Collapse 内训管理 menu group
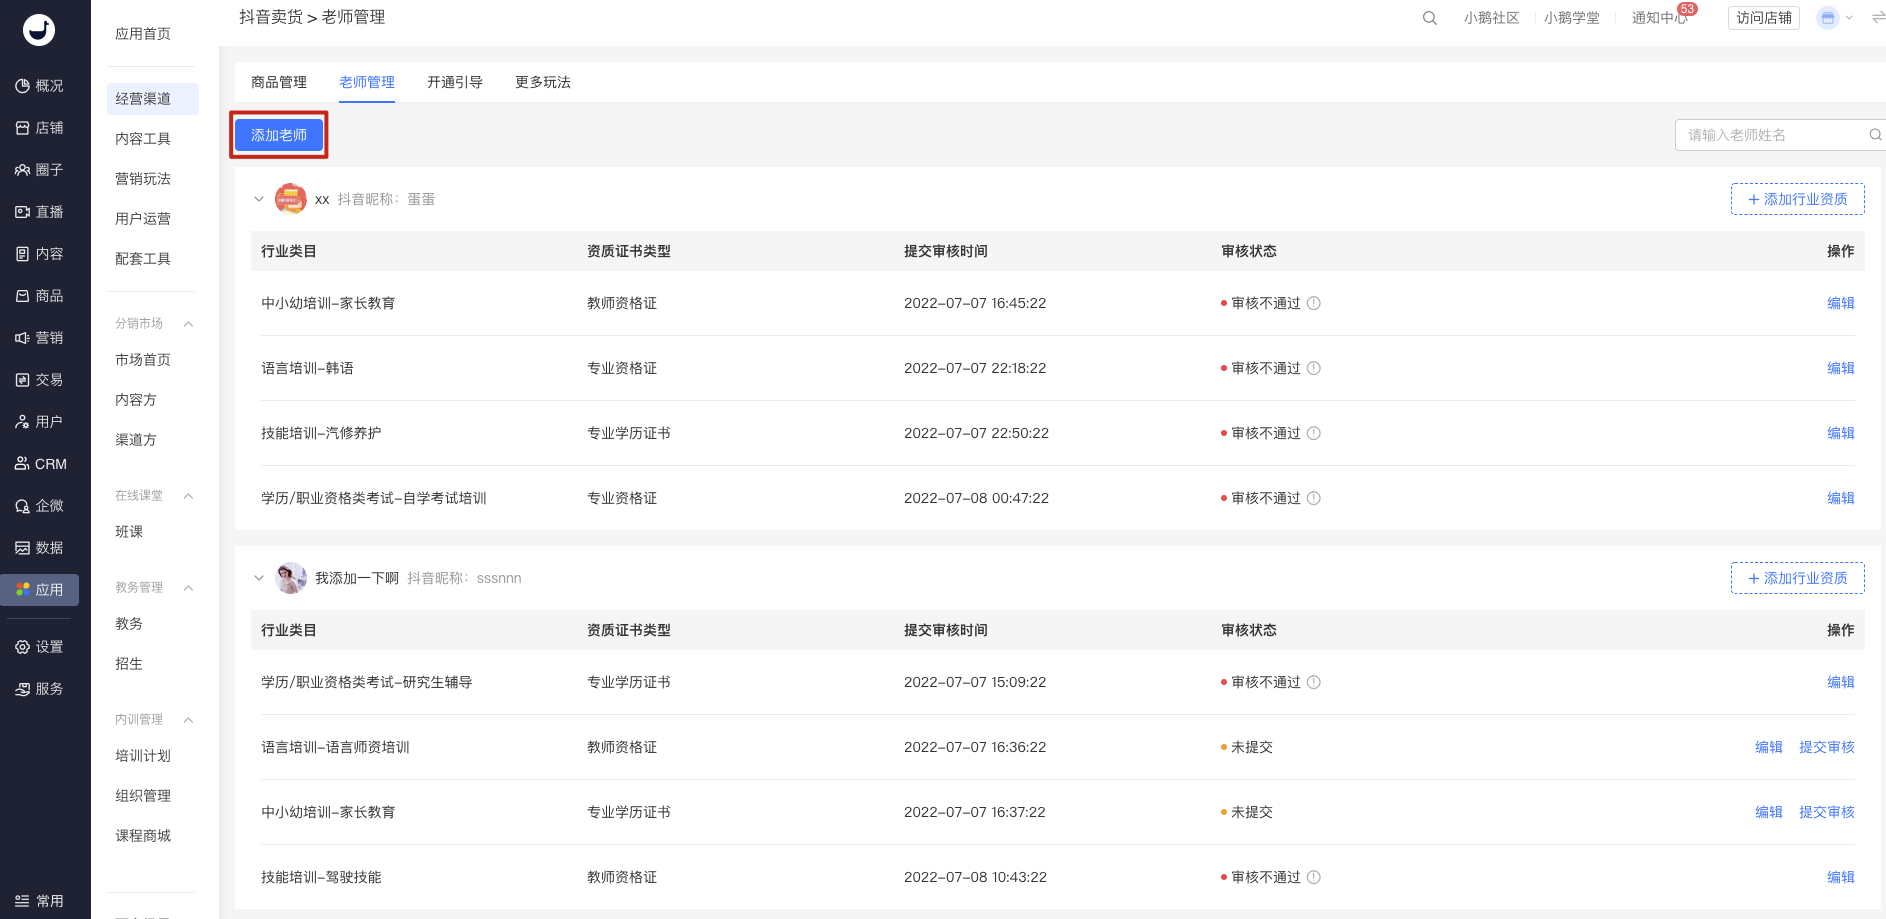 [188, 720]
